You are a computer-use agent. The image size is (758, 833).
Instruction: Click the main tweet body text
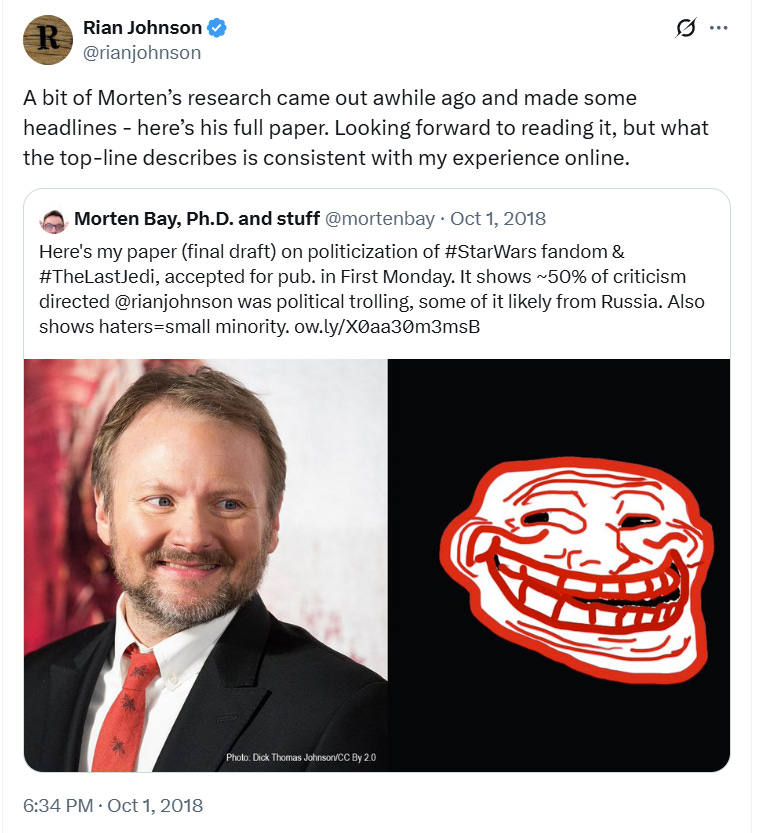click(x=365, y=128)
